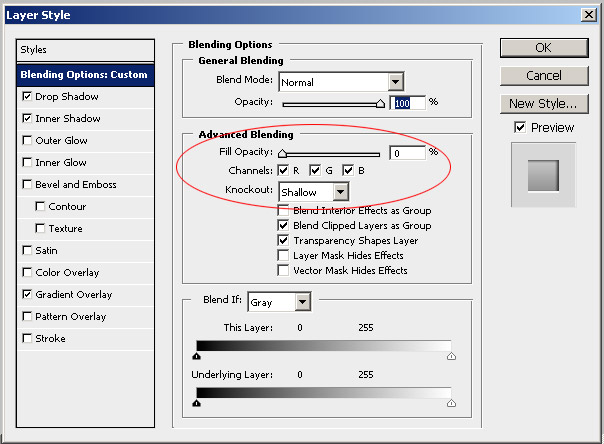Viewport: 604px width, 444px height.
Task: Open the Gradient Overlay settings label
Action: (74, 295)
